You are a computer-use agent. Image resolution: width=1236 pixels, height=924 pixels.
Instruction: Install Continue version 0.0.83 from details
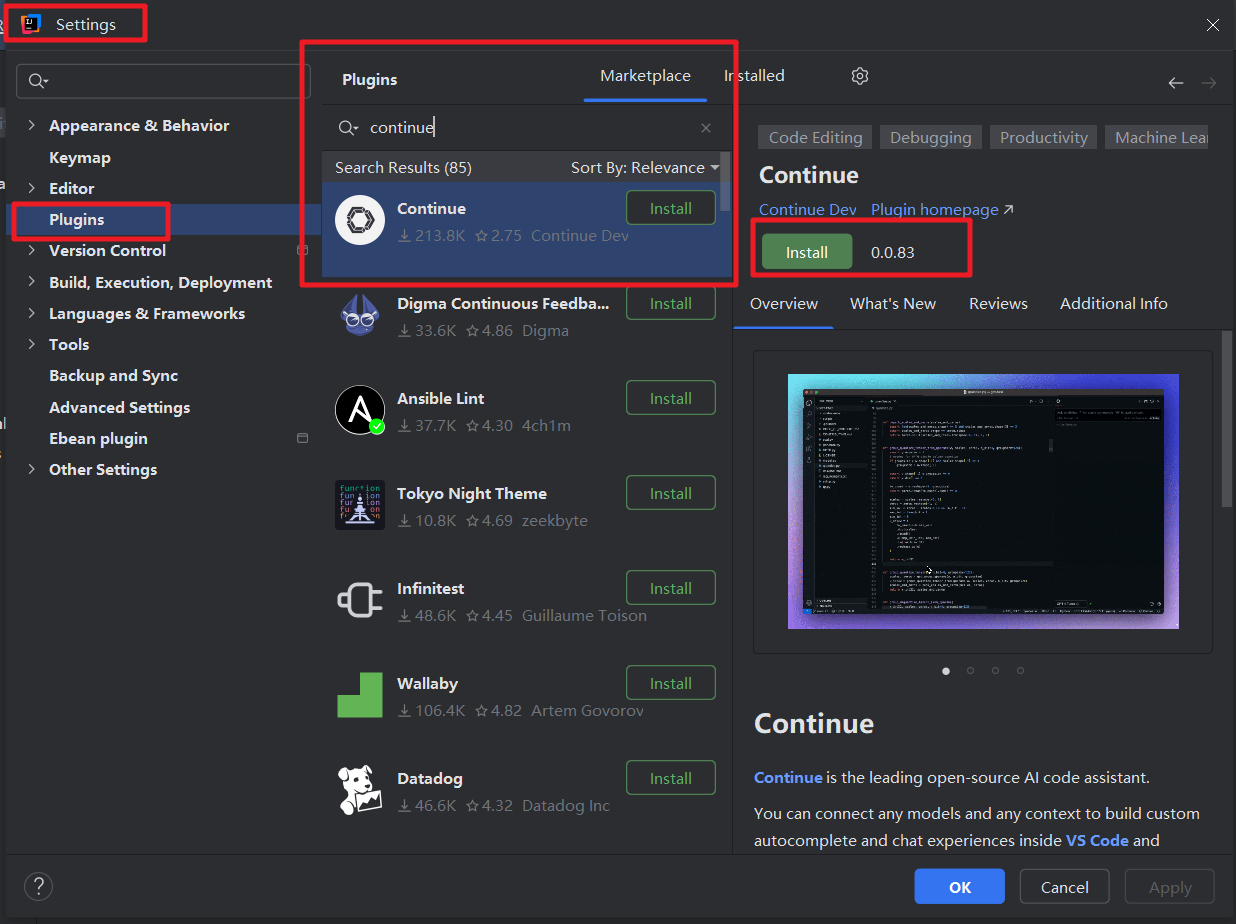click(x=807, y=252)
